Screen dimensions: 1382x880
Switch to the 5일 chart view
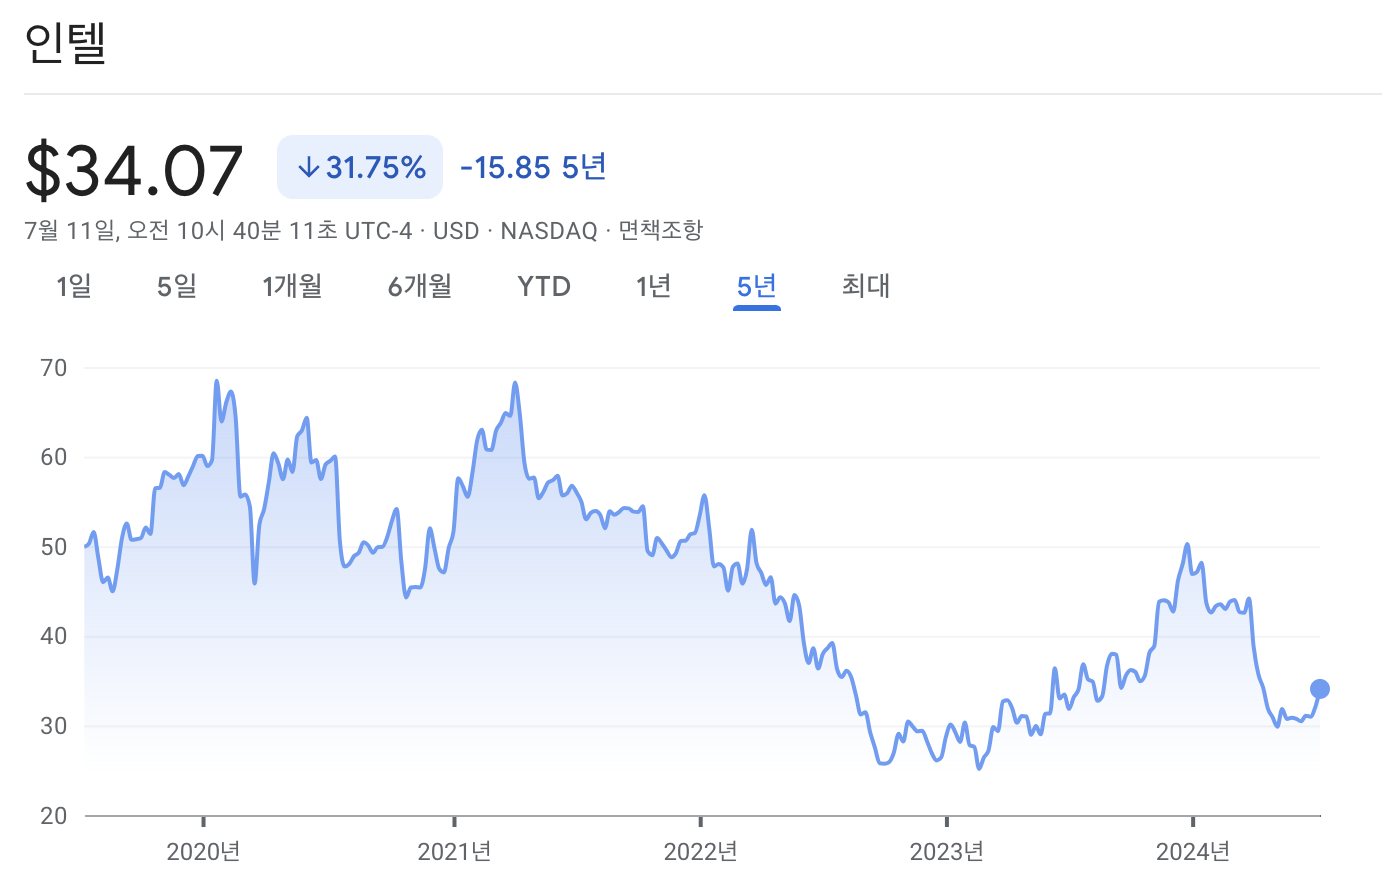point(176,286)
